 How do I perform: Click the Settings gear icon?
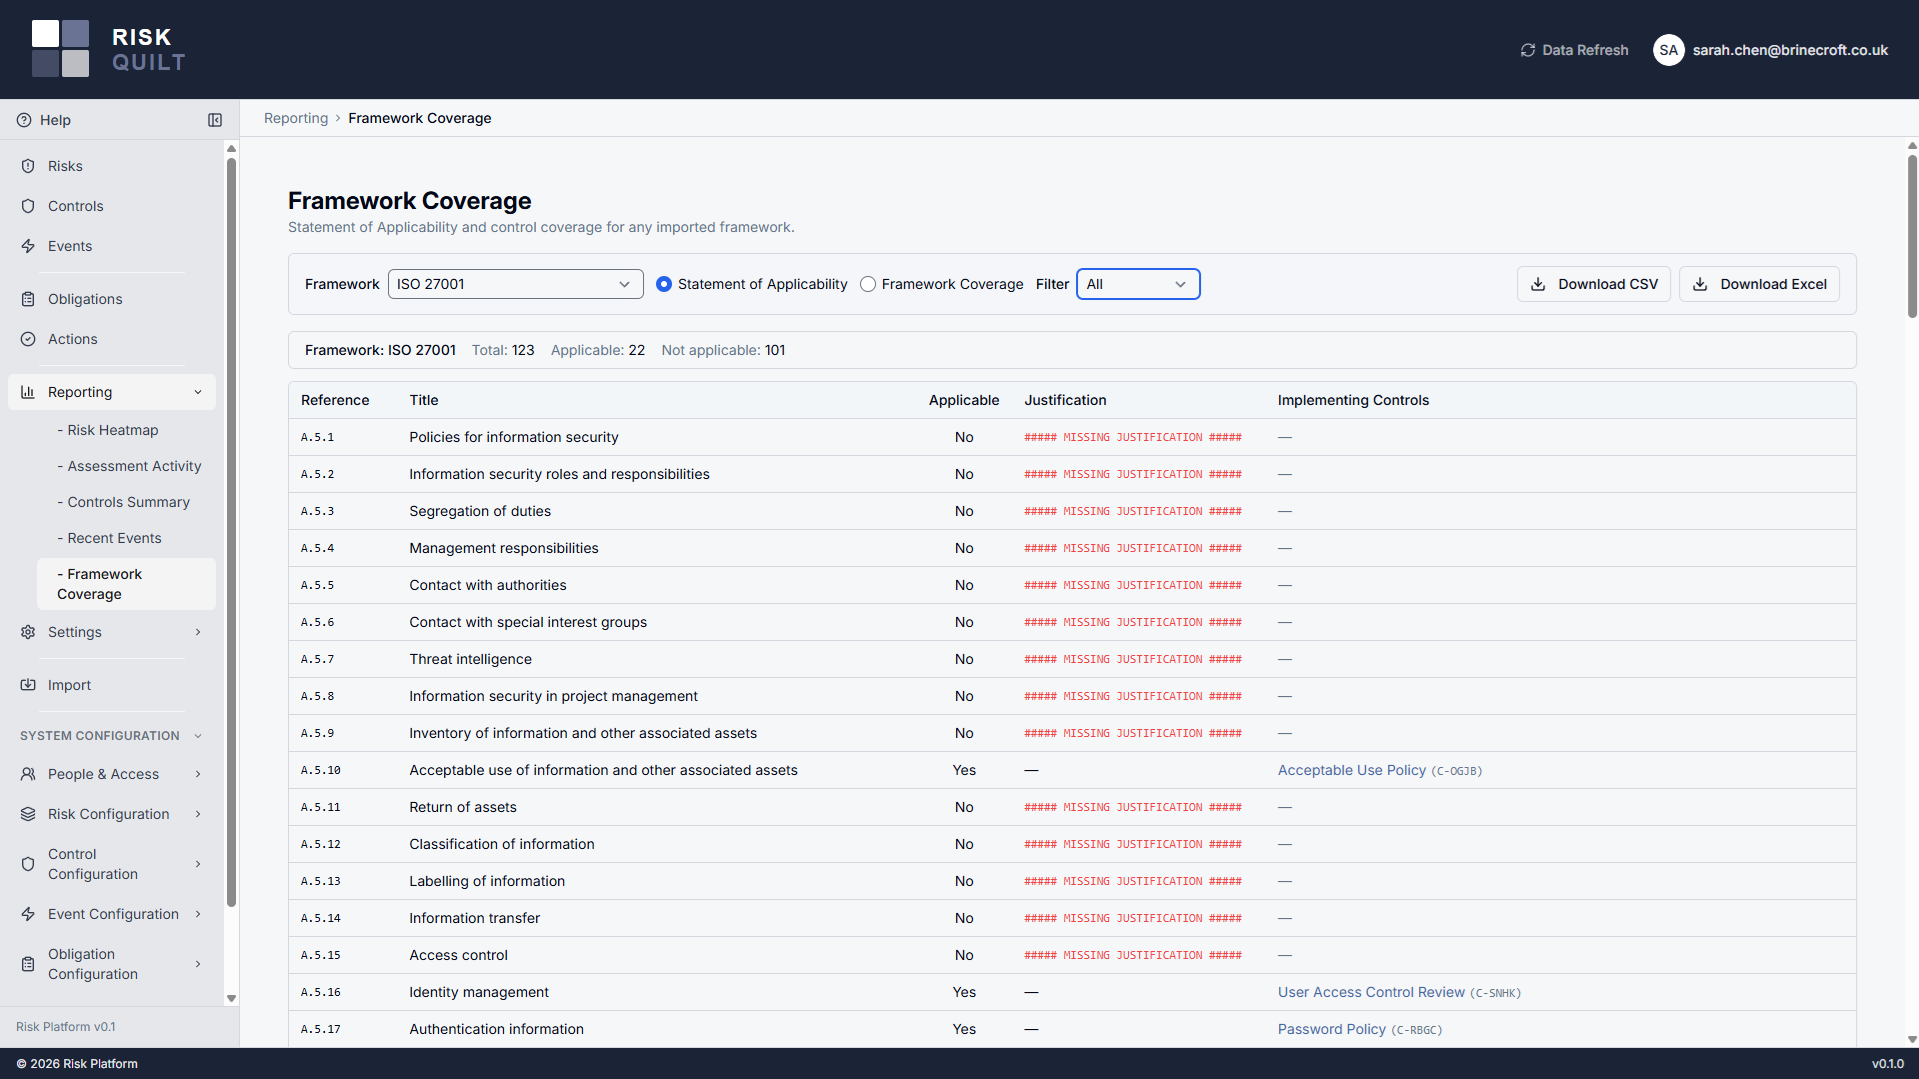(28, 632)
